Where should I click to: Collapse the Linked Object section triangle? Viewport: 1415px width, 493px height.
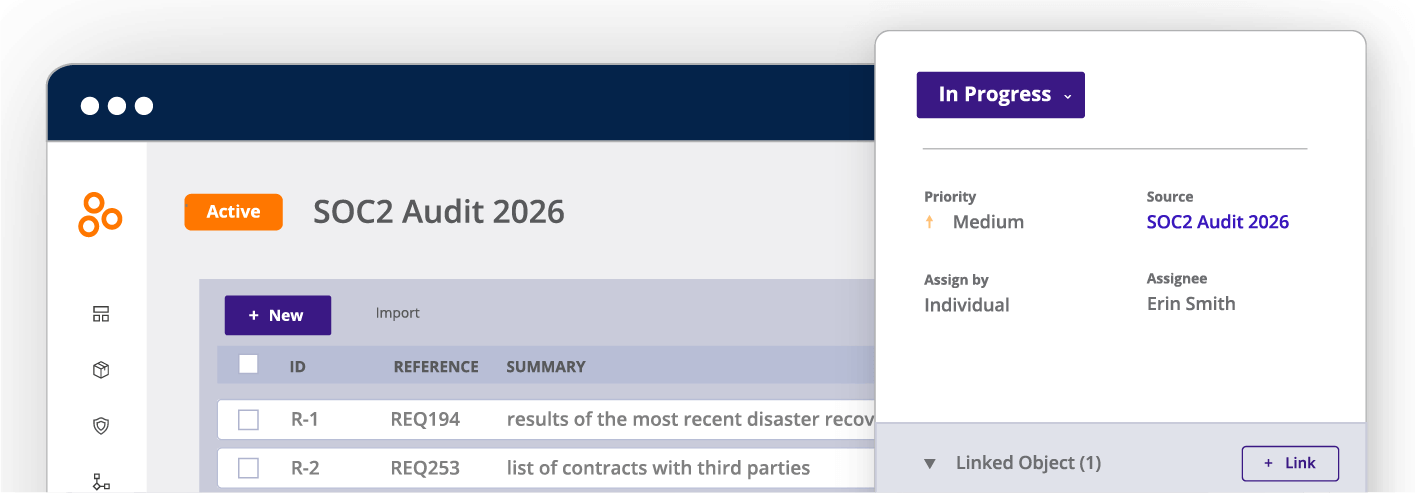click(930, 464)
